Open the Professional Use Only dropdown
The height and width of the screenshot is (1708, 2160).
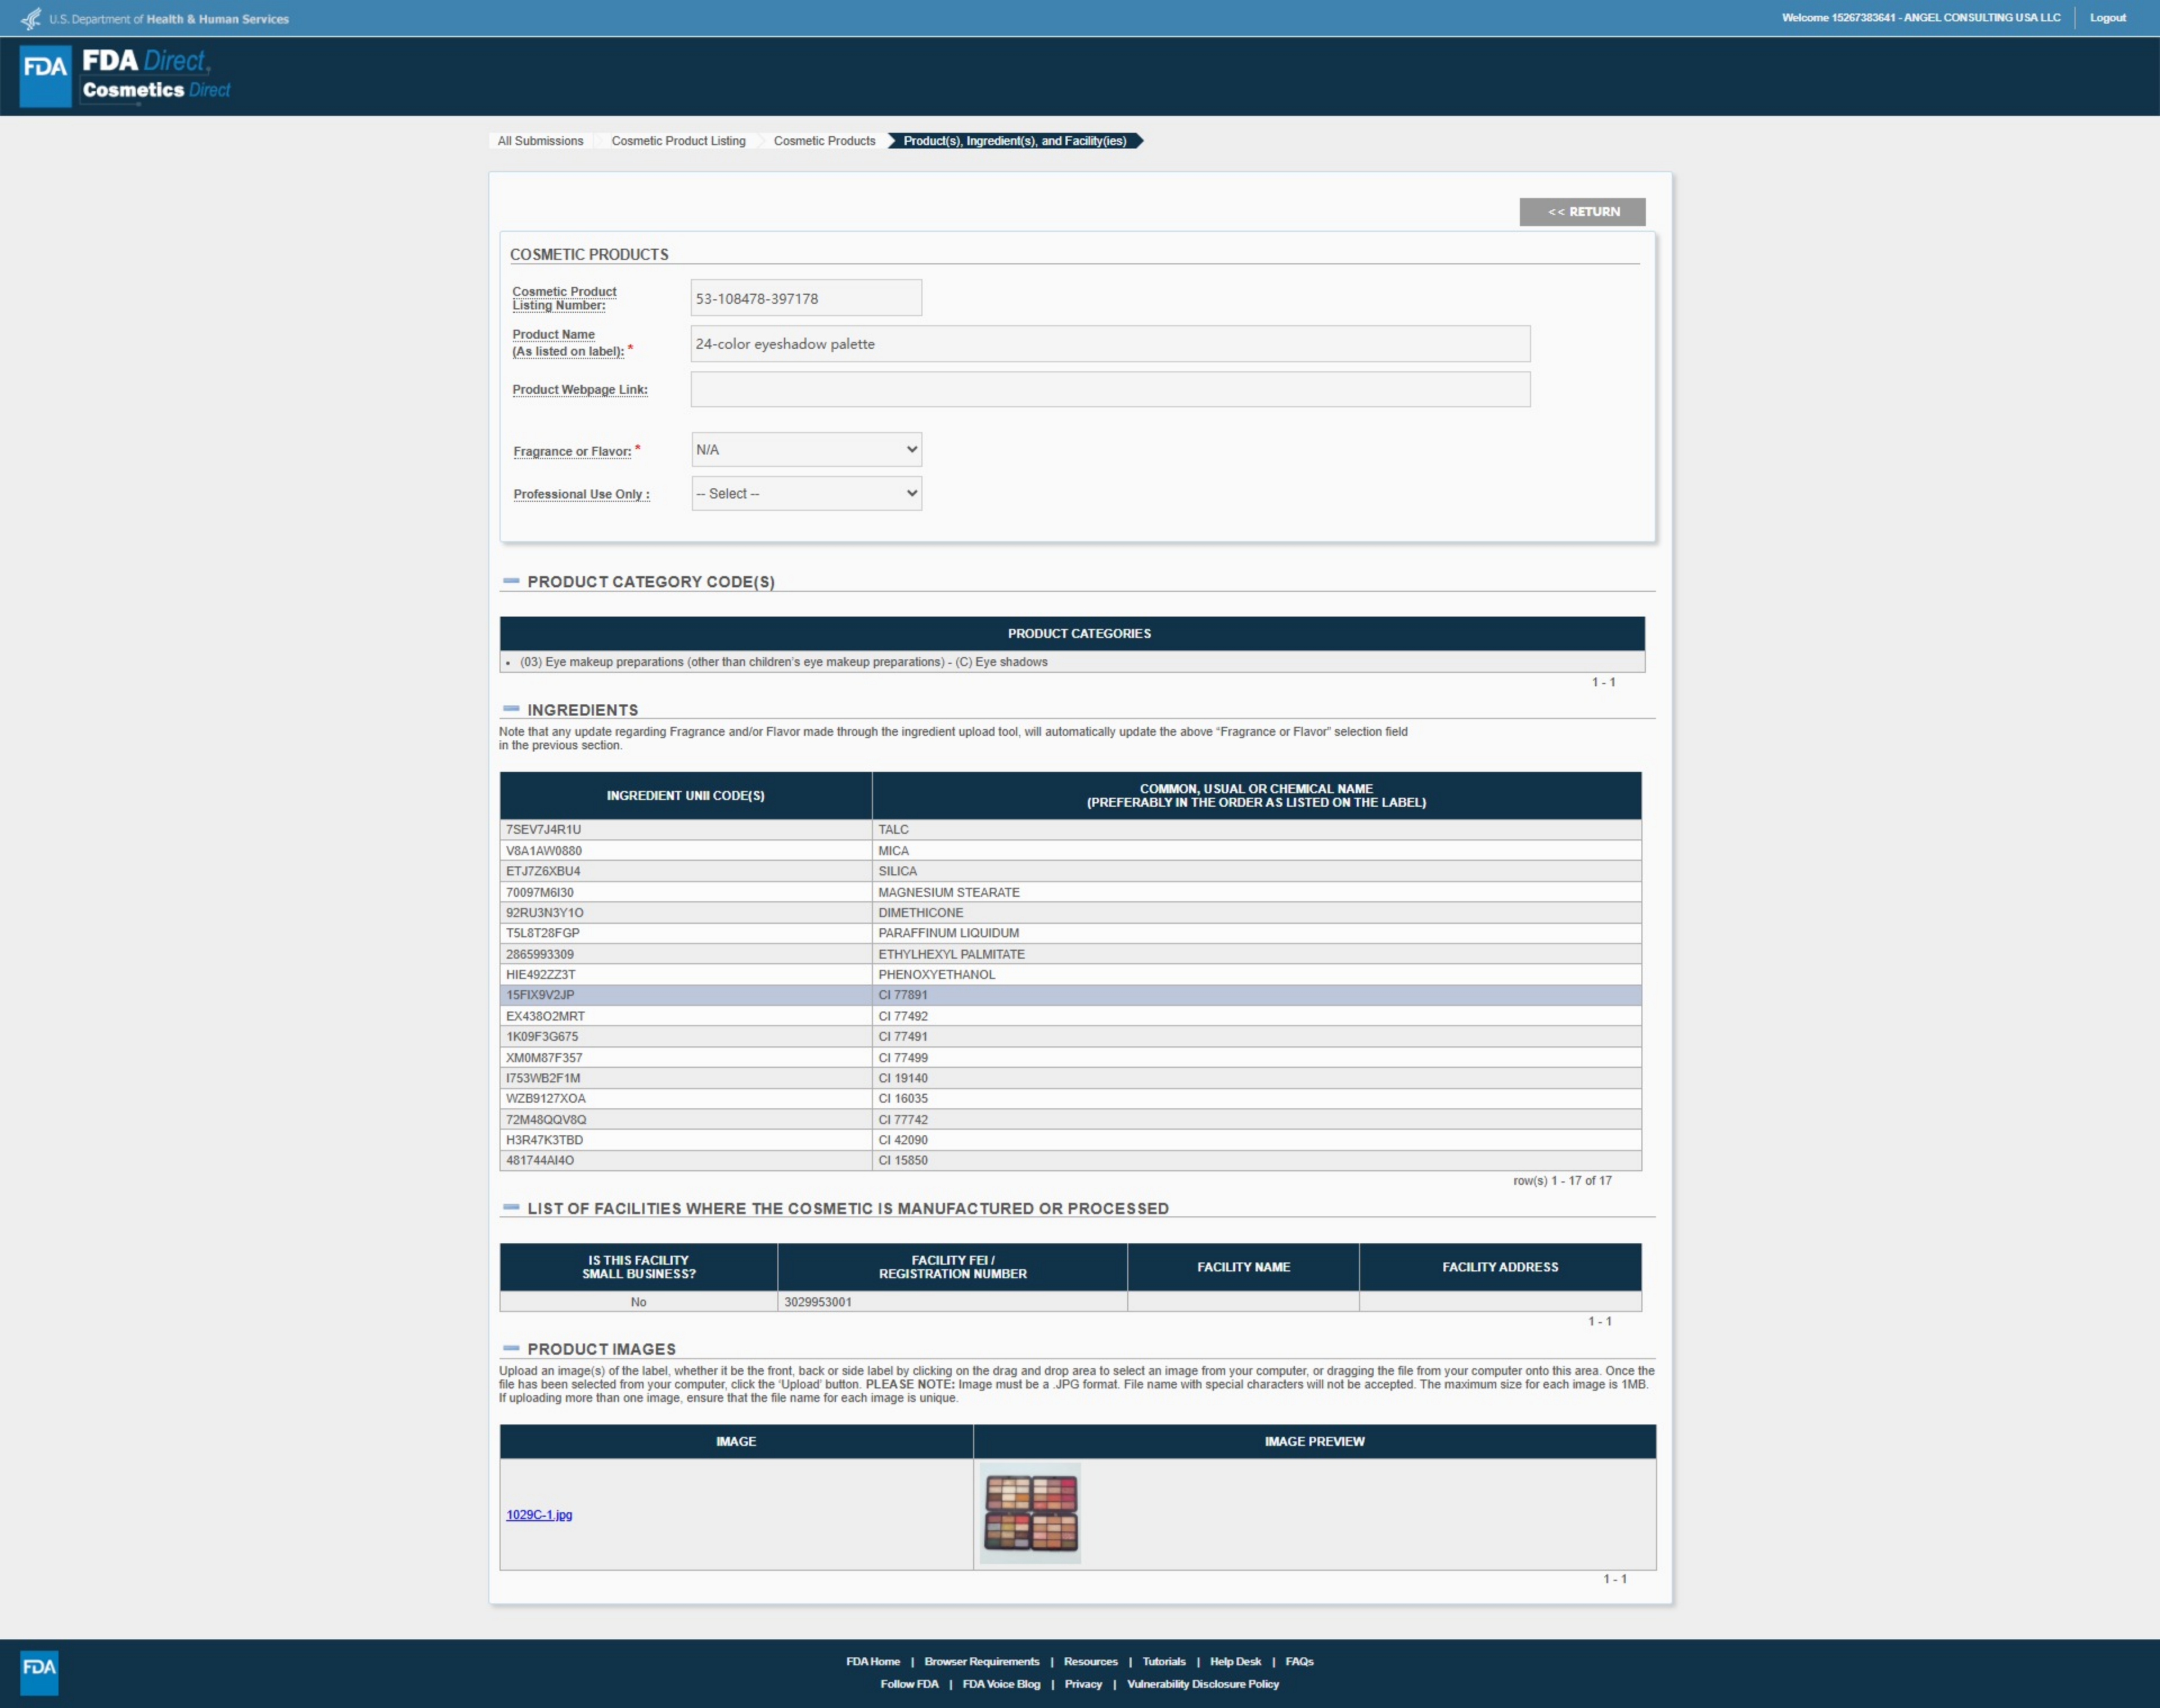[806, 493]
